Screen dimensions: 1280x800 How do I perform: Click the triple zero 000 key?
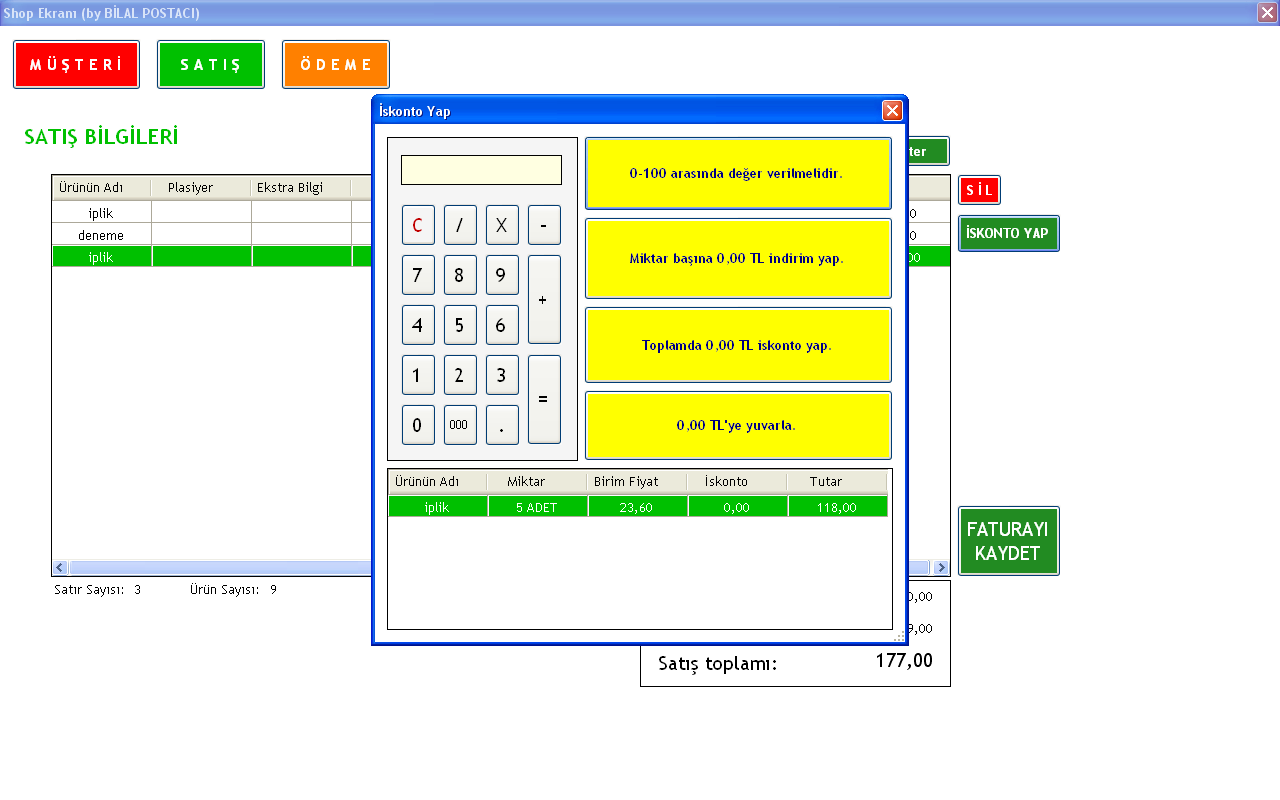[460, 425]
